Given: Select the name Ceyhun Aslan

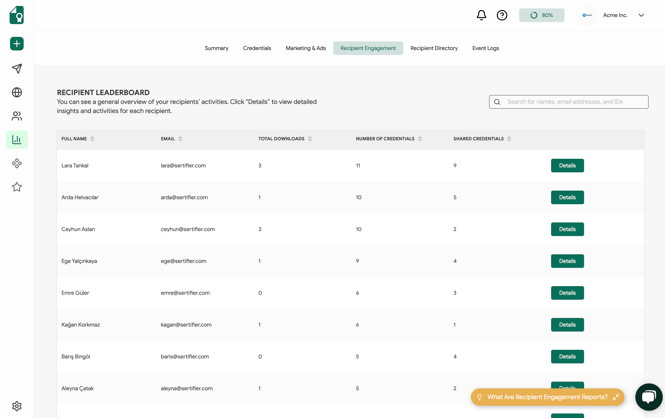Looking at the screenshot, I should 78,229.
